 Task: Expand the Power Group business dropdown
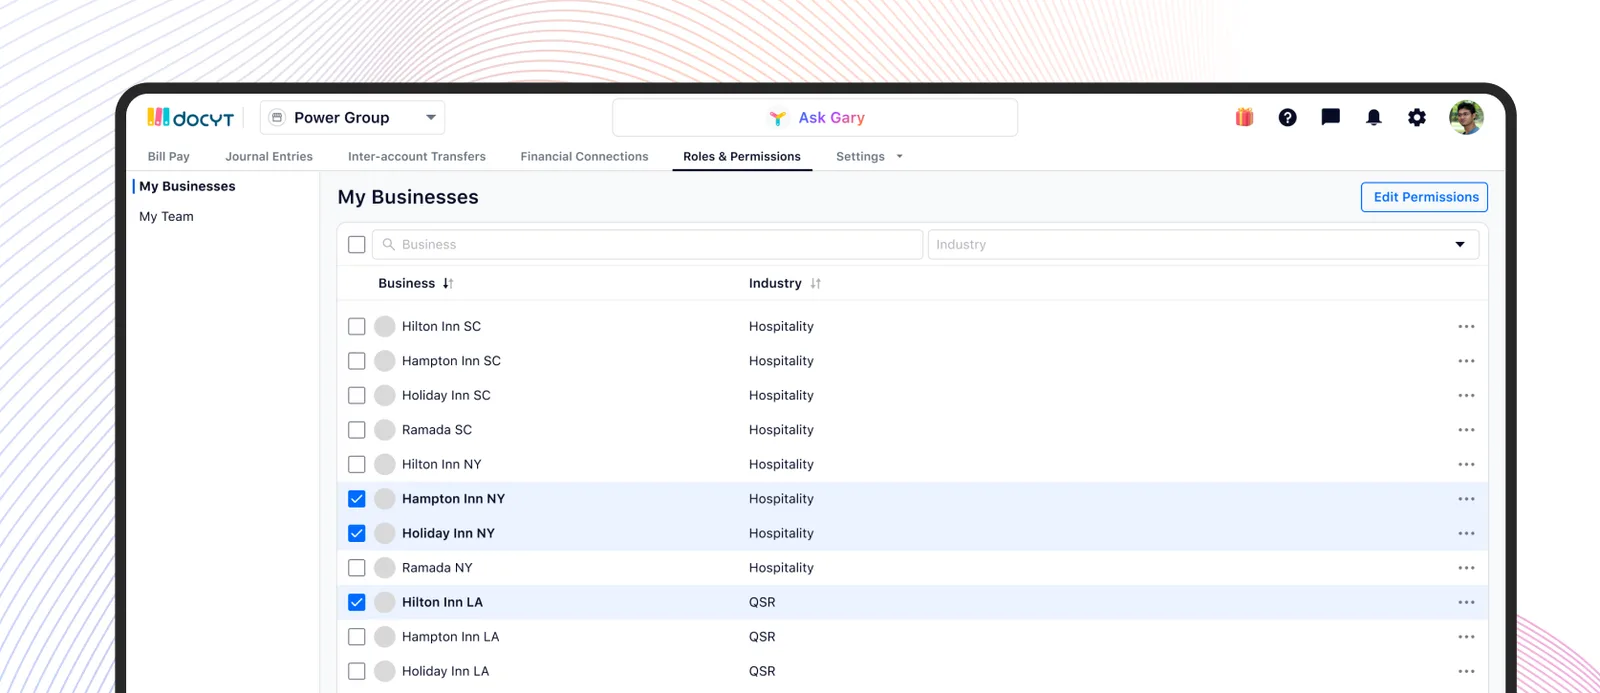(431, 117)
